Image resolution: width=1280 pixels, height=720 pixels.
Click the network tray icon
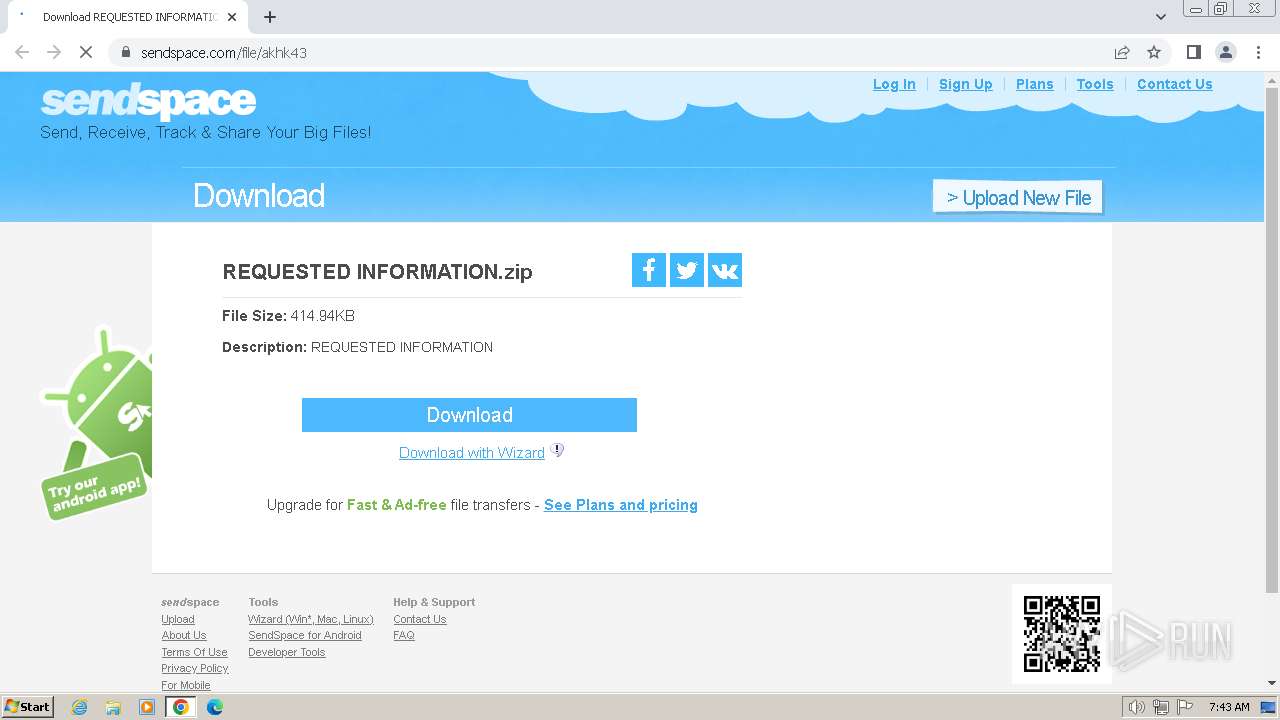click(x=1160, y=707)
